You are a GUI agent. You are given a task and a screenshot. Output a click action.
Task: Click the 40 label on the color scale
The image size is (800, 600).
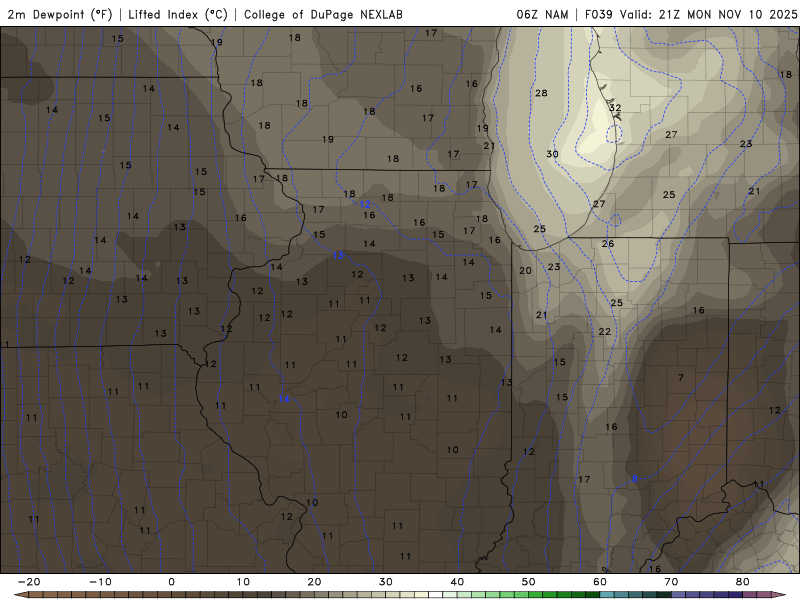(x=457, y=582)
